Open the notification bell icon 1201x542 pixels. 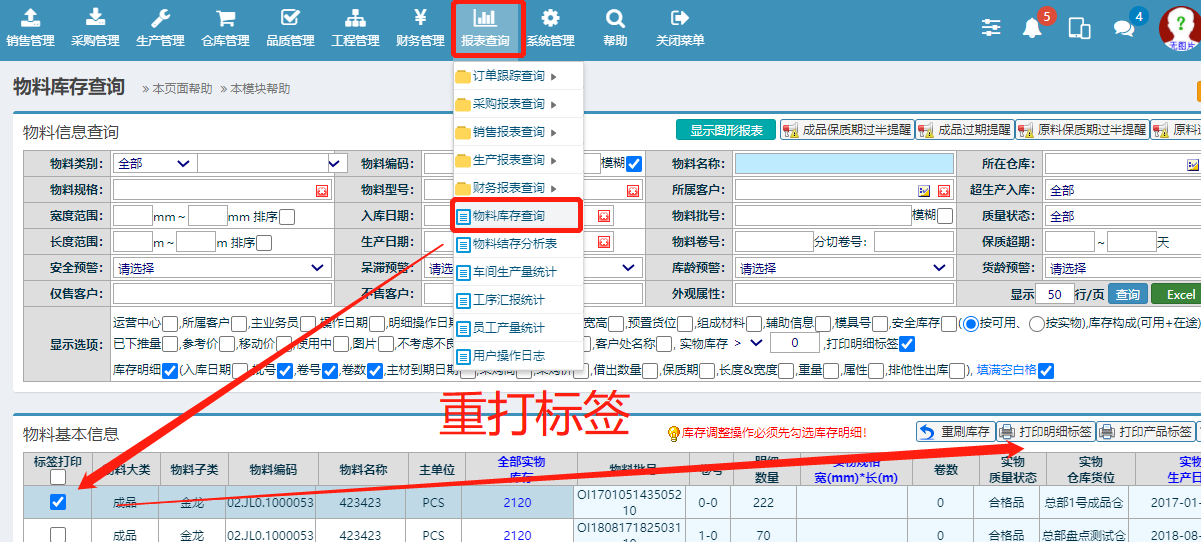tap(1032, 28)
